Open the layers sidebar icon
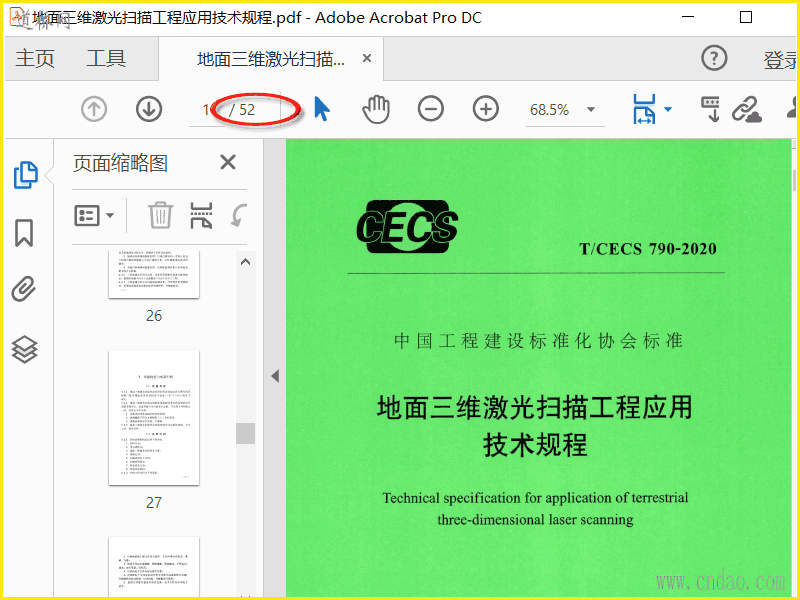 (x=24, y=349)
